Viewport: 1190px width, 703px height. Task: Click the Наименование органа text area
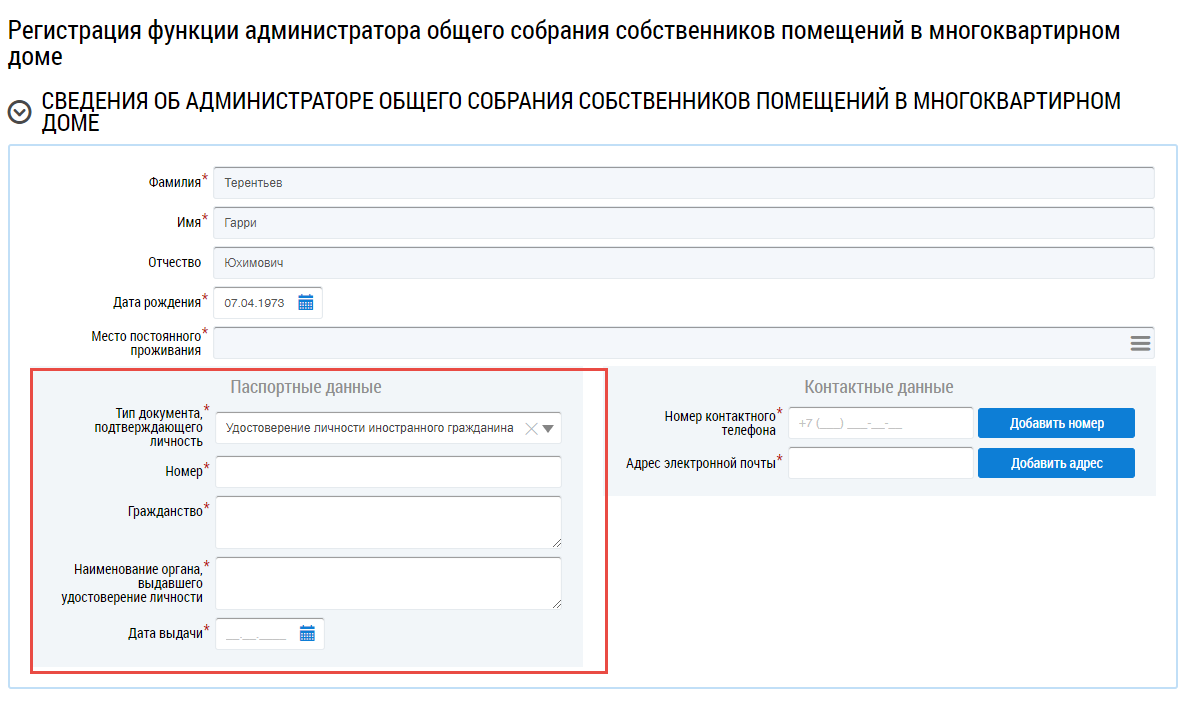tap(386, 582)
